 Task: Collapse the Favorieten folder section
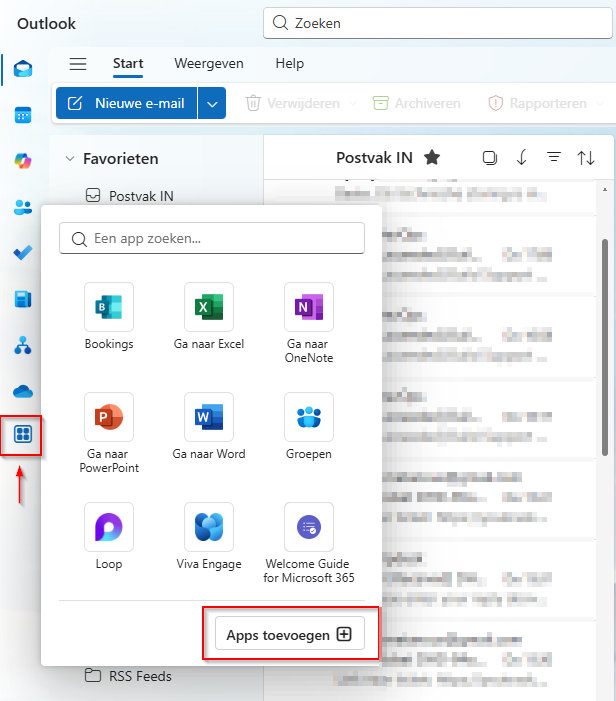(70, 158)
